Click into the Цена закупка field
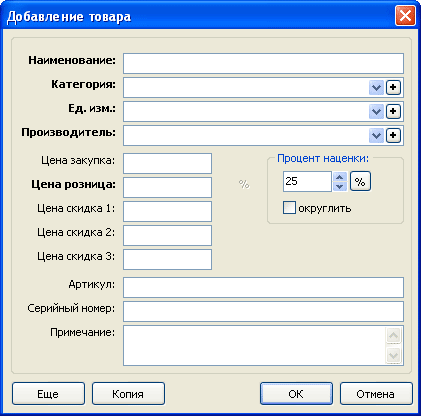 [167, 163]
